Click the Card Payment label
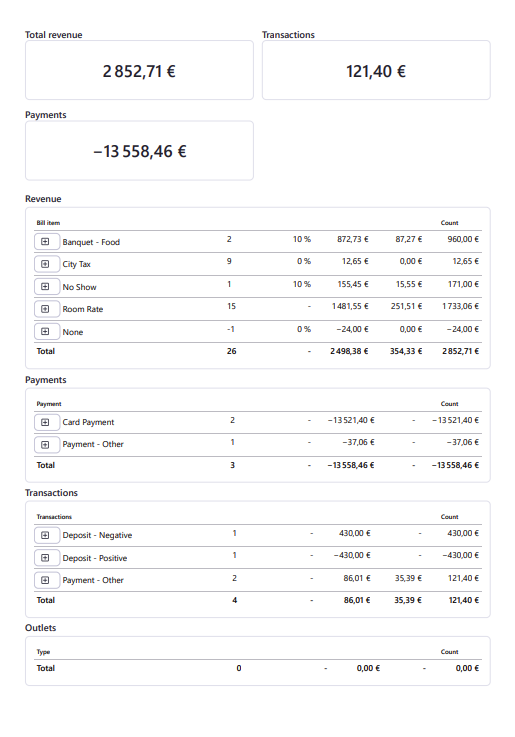515x737 pixels. point(88,422)
